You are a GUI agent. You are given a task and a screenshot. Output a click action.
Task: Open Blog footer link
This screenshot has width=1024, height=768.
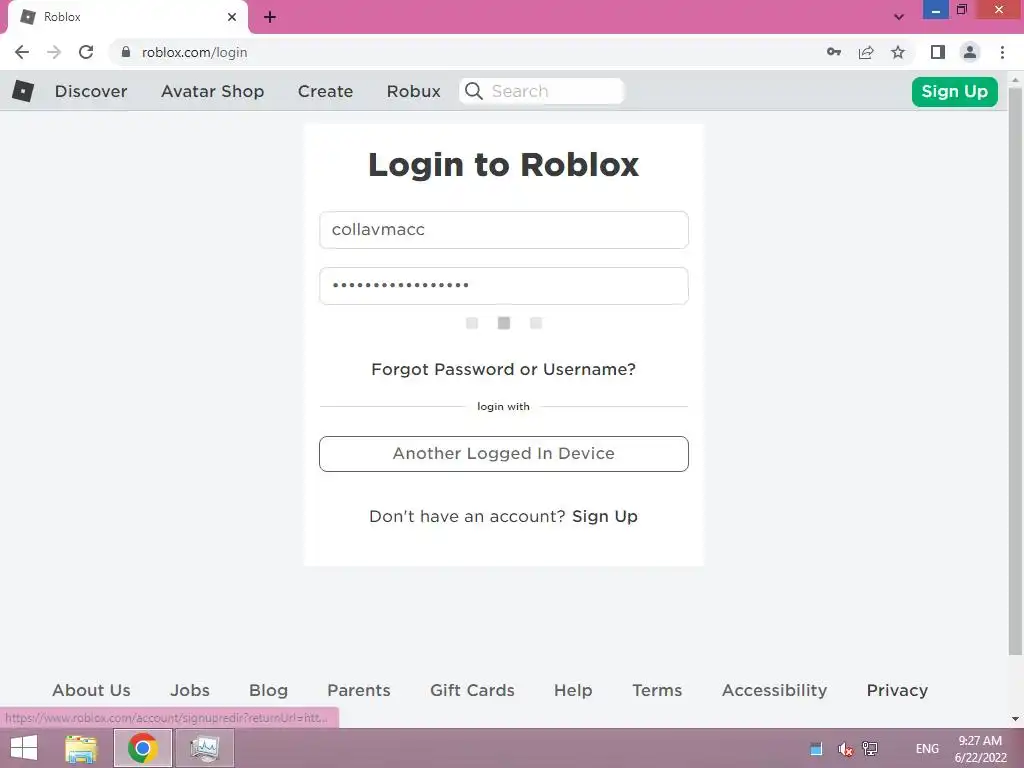click(268, 690)
